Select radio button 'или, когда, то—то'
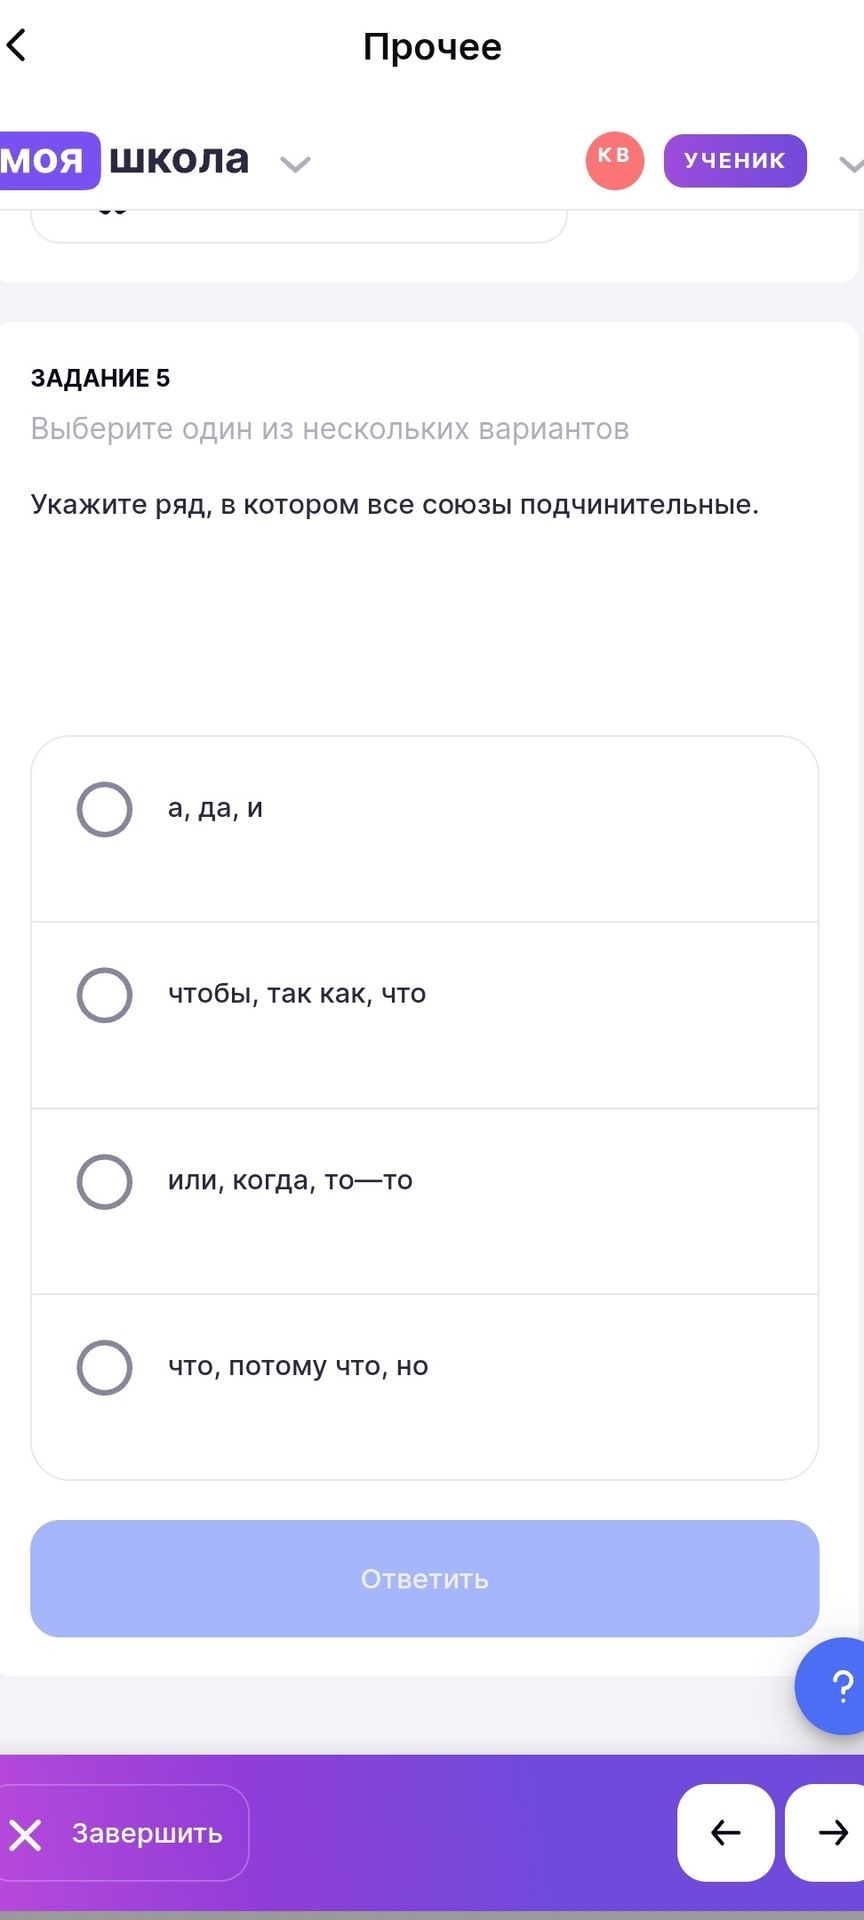Image resolution: width=864 pixels, height=1920 pixels. coord(105,1181)
